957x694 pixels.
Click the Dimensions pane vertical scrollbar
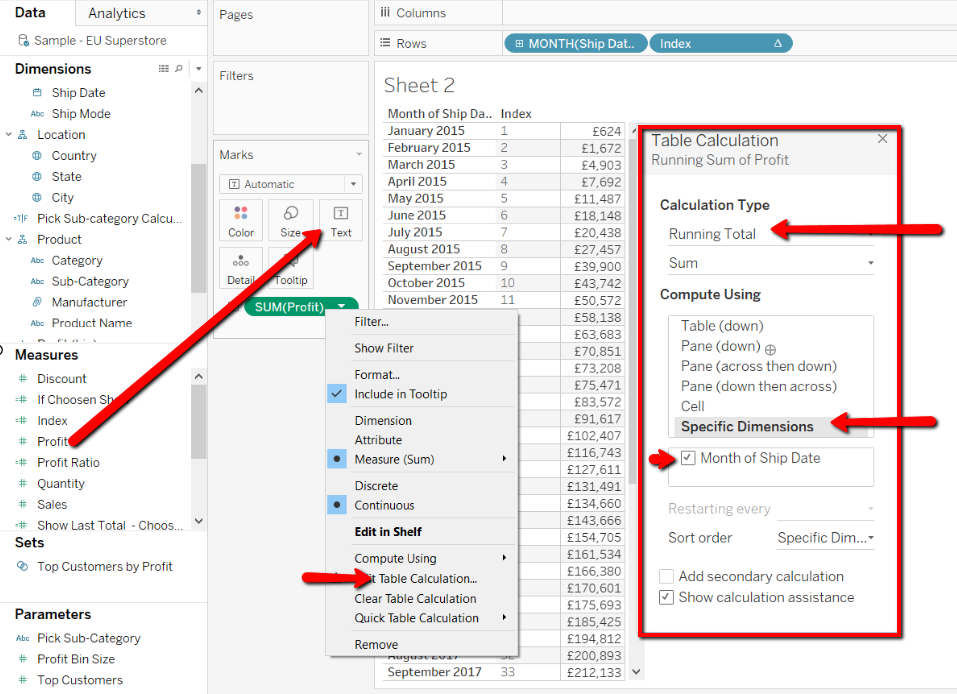tap(198, 229)
